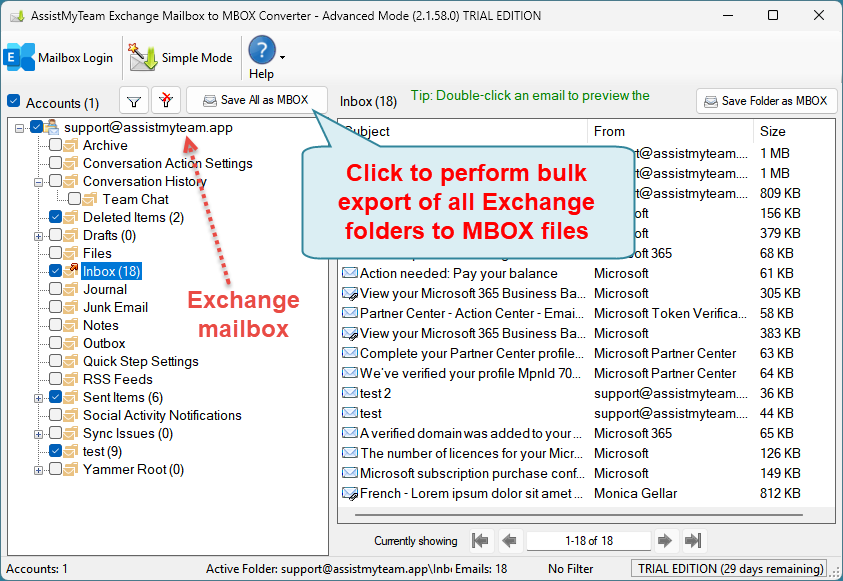This screenshot has height=581, width=843.
Task: Go to first page of emails
Action: (481, 541)
